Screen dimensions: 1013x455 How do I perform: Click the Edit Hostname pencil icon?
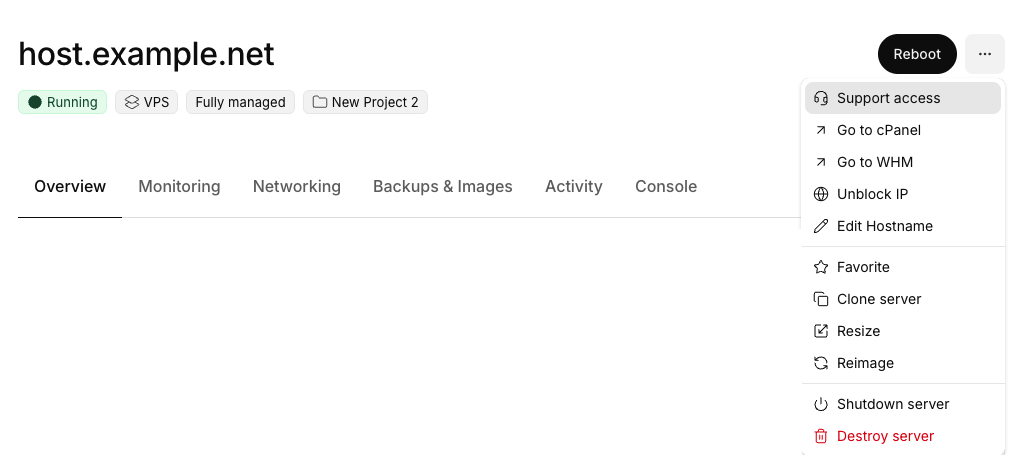[x=821, y=226]
